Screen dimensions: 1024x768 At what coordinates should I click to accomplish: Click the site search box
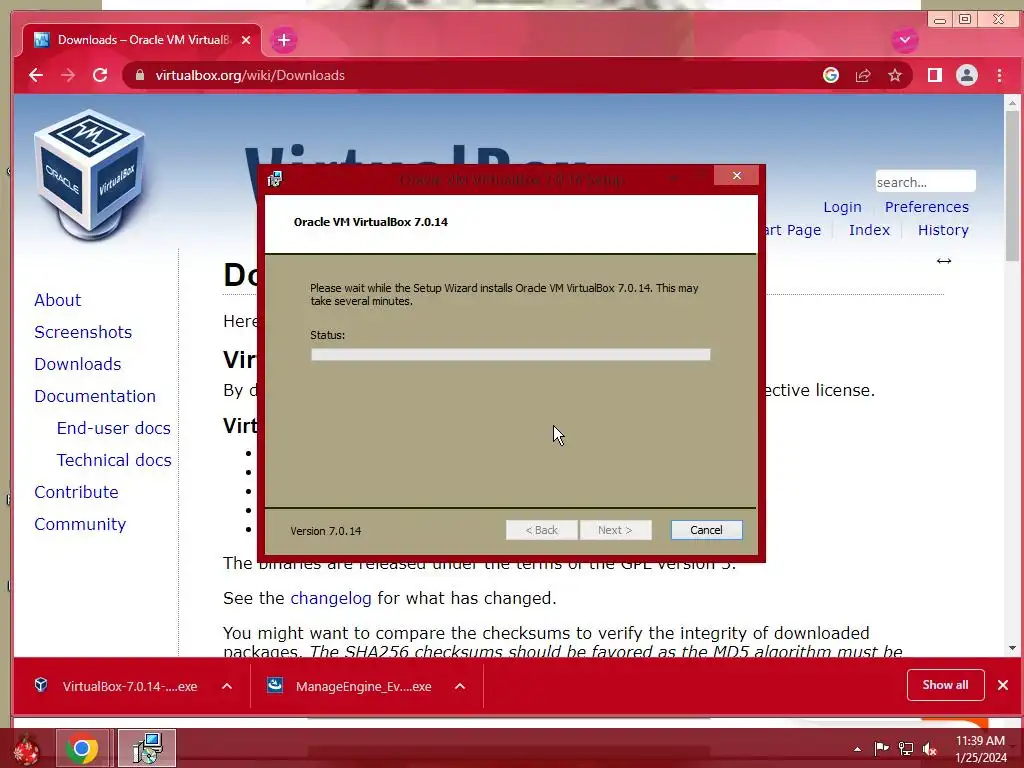[x=925, y=182]
